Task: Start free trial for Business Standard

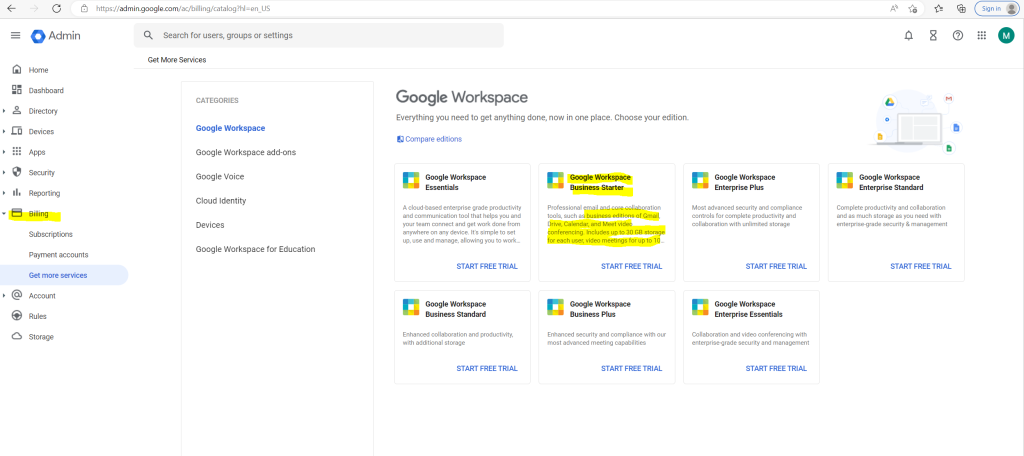Action: pos(487,368)
